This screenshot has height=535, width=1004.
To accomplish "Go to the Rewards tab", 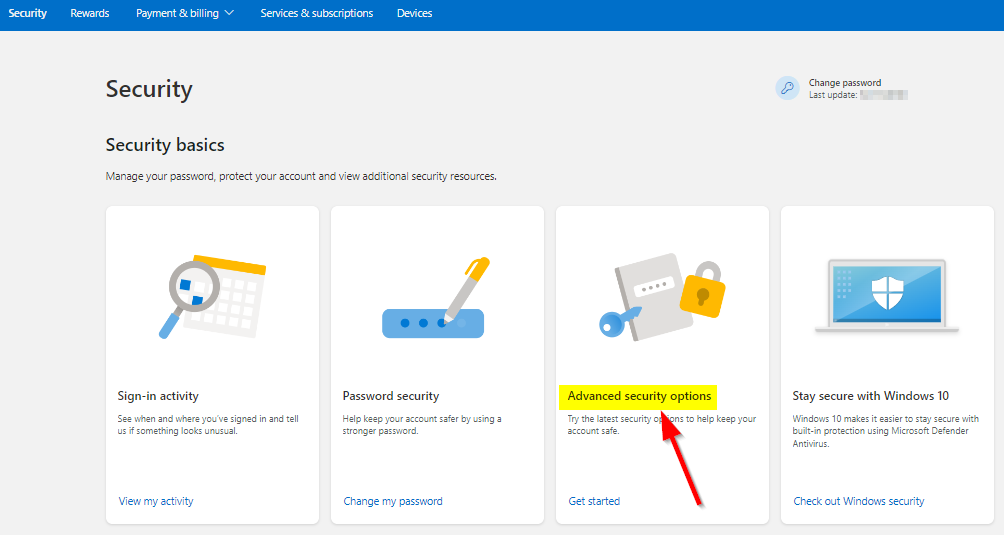I will pyautogui.click(x=90, y=13).
